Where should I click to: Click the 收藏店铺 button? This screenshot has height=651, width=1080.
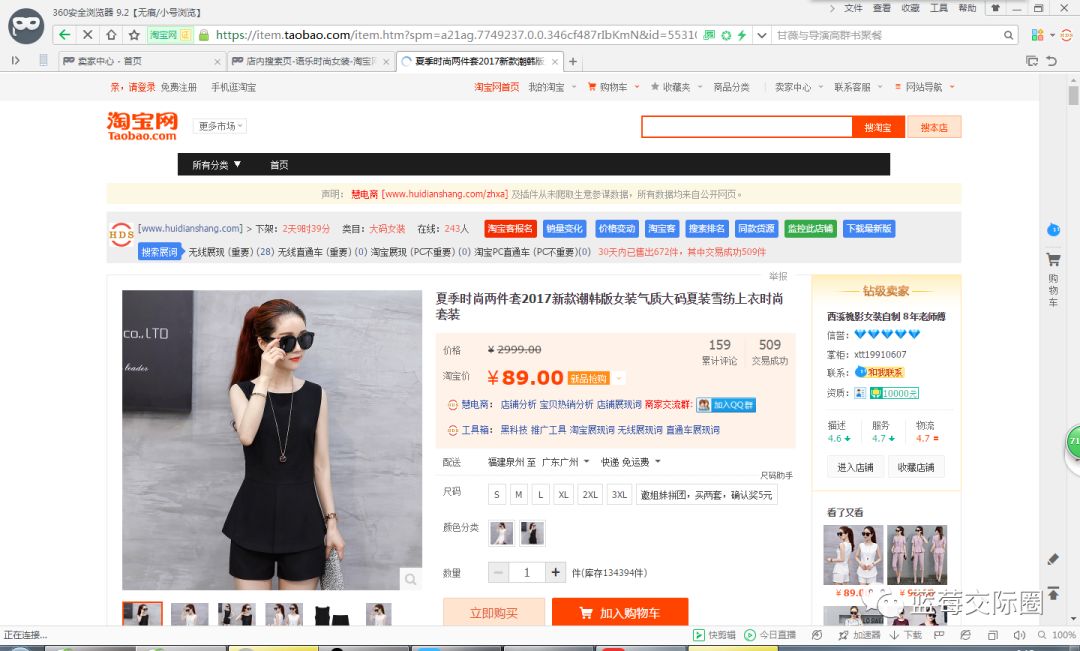point(915,467)
